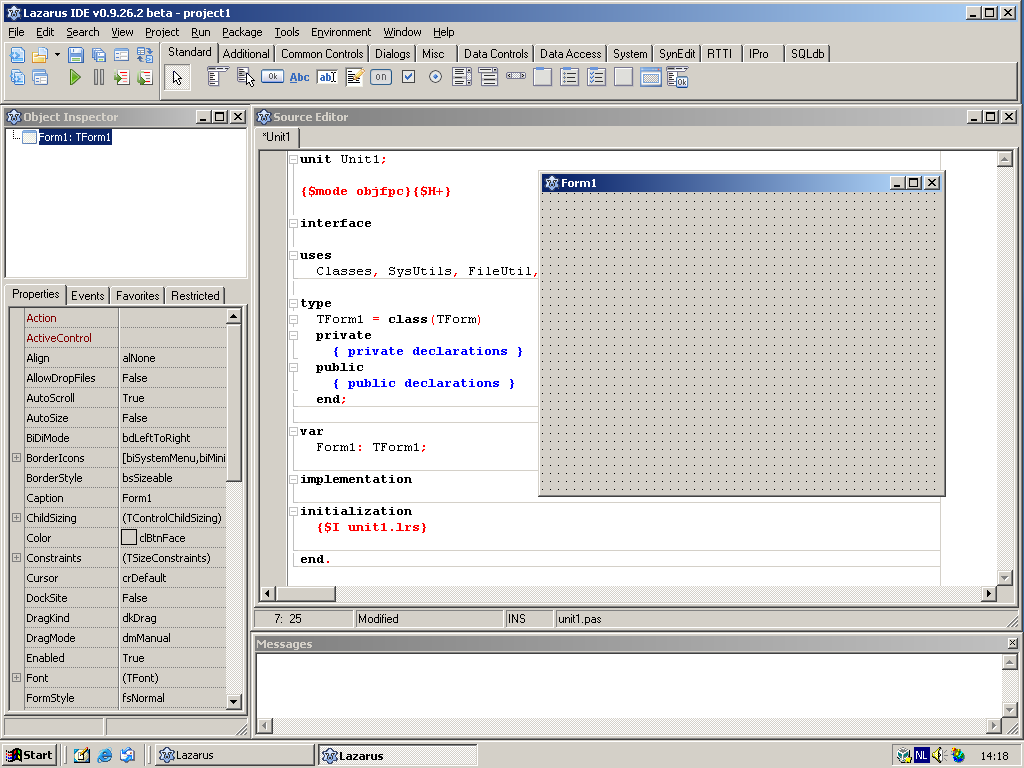Open the Dialogs component palette page

click(392, 53)
